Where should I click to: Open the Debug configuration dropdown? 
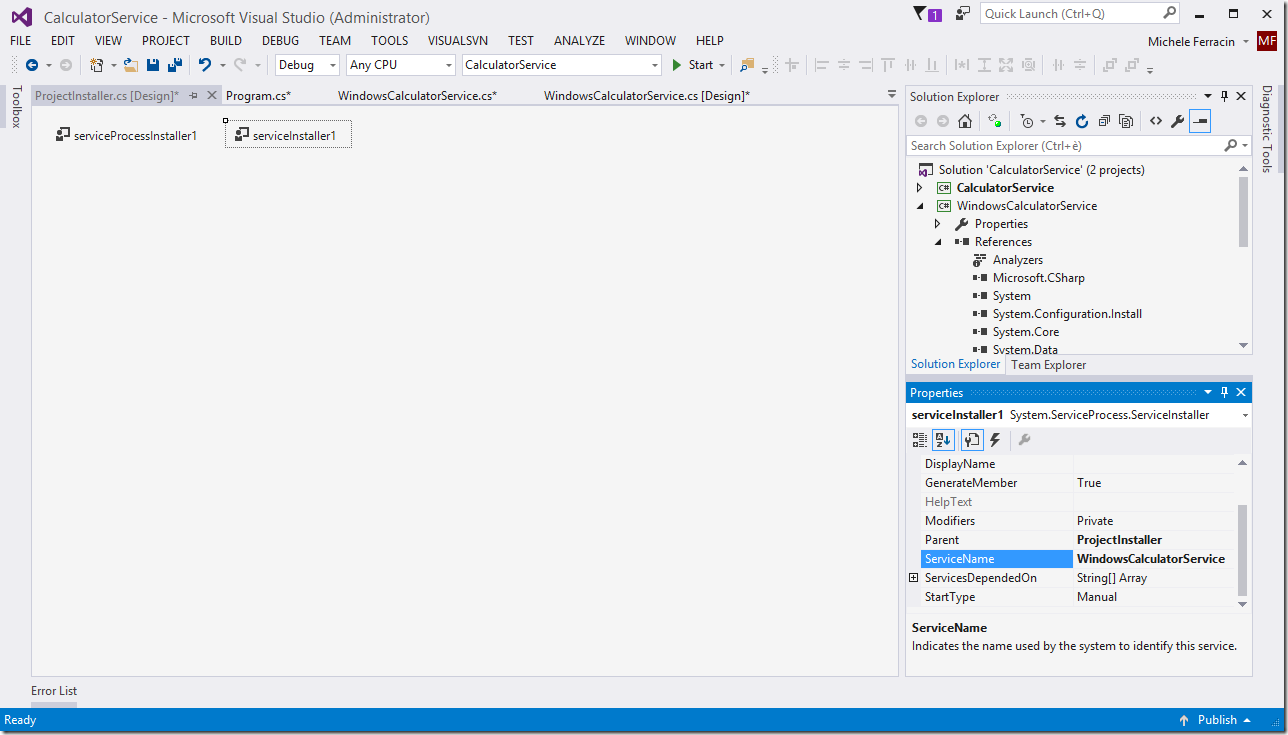[307, 65]
